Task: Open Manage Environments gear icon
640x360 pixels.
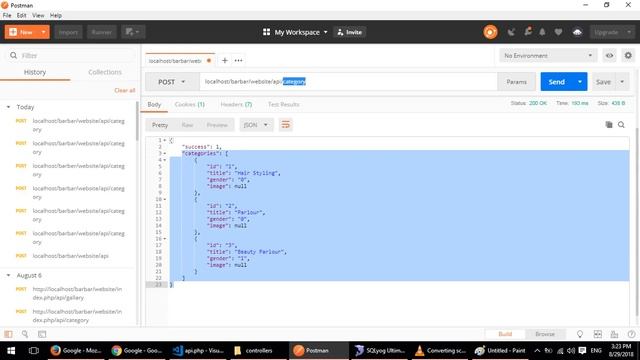Action: coord(628,56)
